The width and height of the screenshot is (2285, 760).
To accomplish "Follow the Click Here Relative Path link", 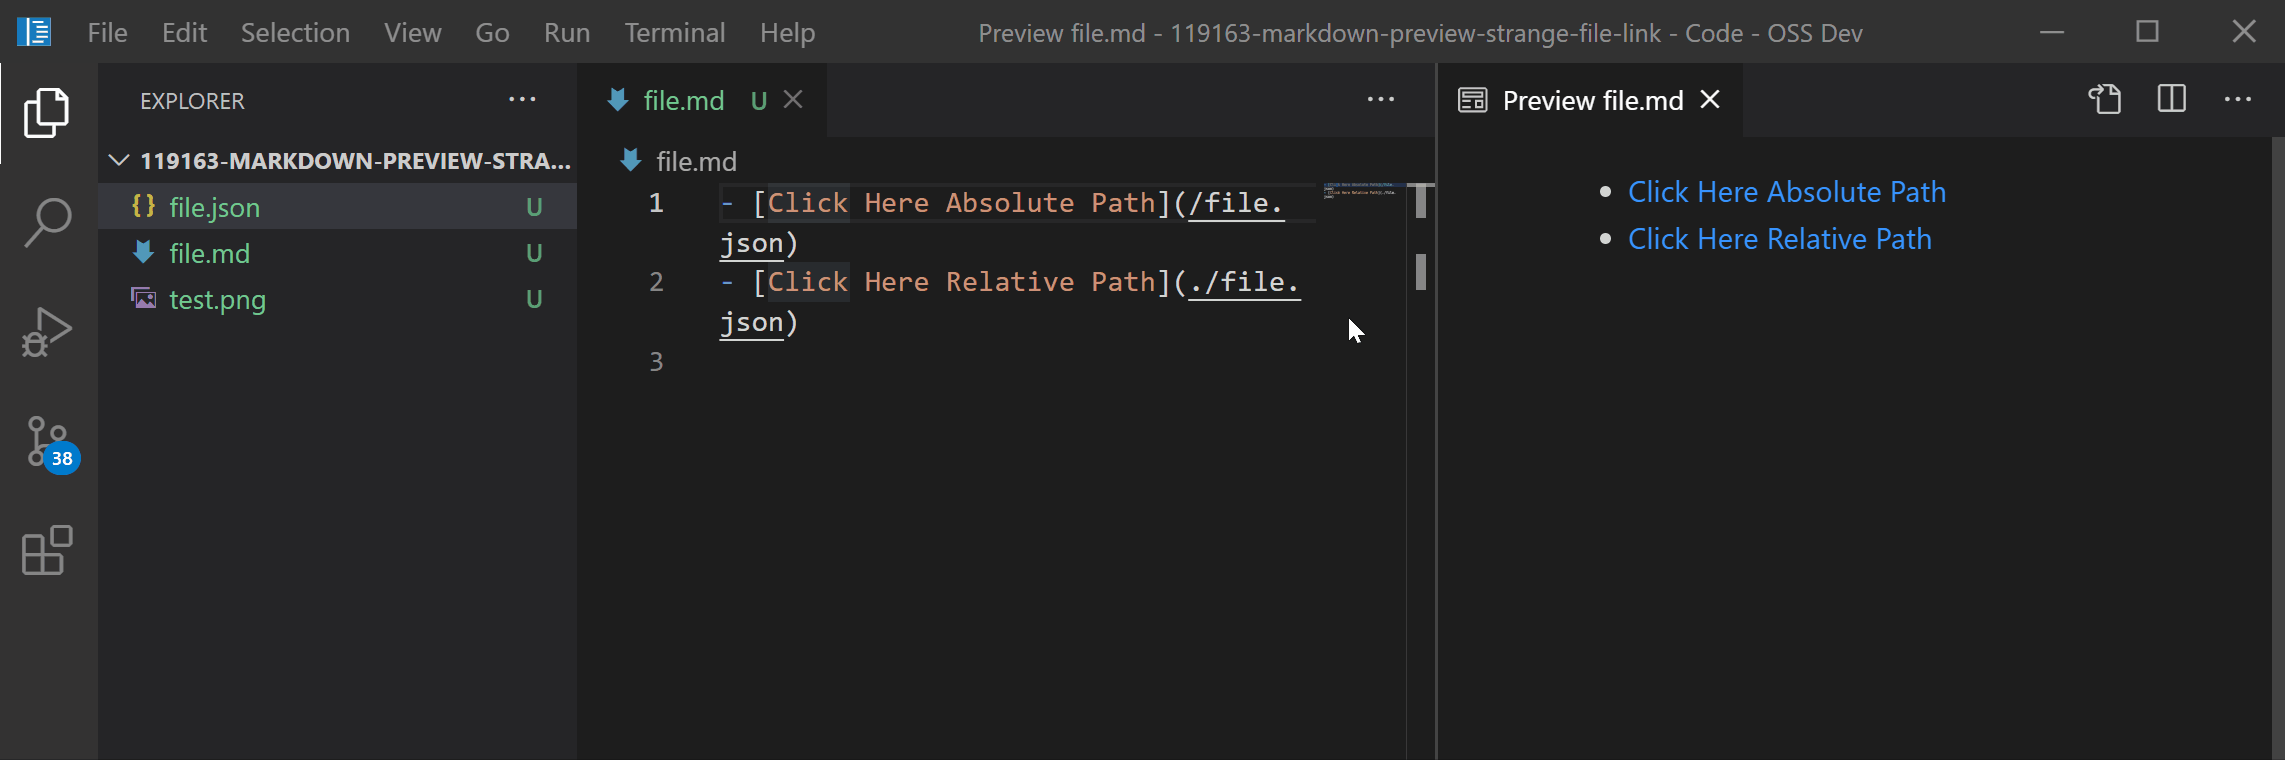I will click(x=1780, y=238).
